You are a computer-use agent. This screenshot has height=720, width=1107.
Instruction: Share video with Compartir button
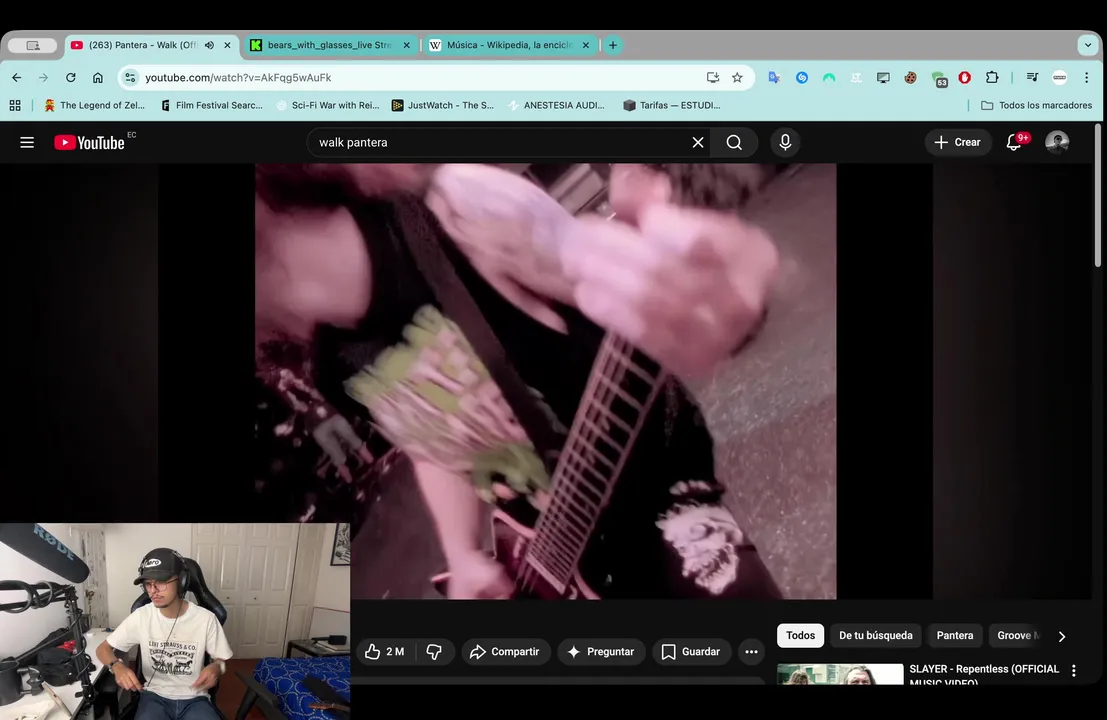point(505,652)
